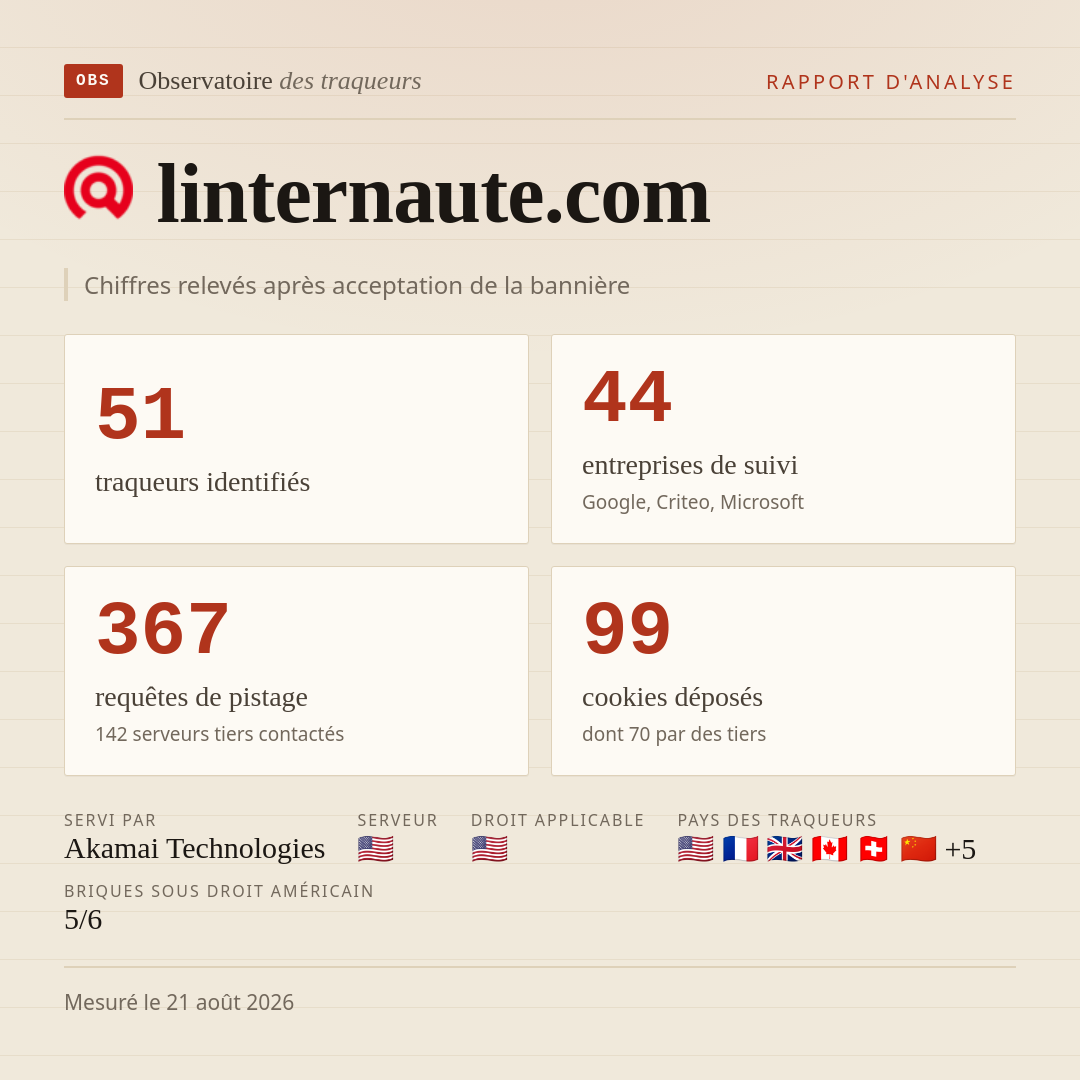Click the US flag in Pays des traqueurs
The image size is (1080, 1080).
tap(696, 849)
